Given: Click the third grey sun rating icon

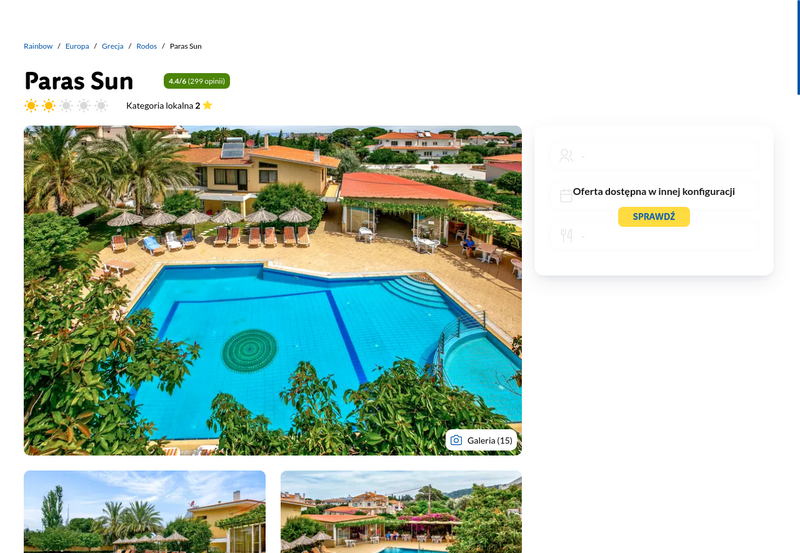Looking at the screenshot, I should (66, 106).
